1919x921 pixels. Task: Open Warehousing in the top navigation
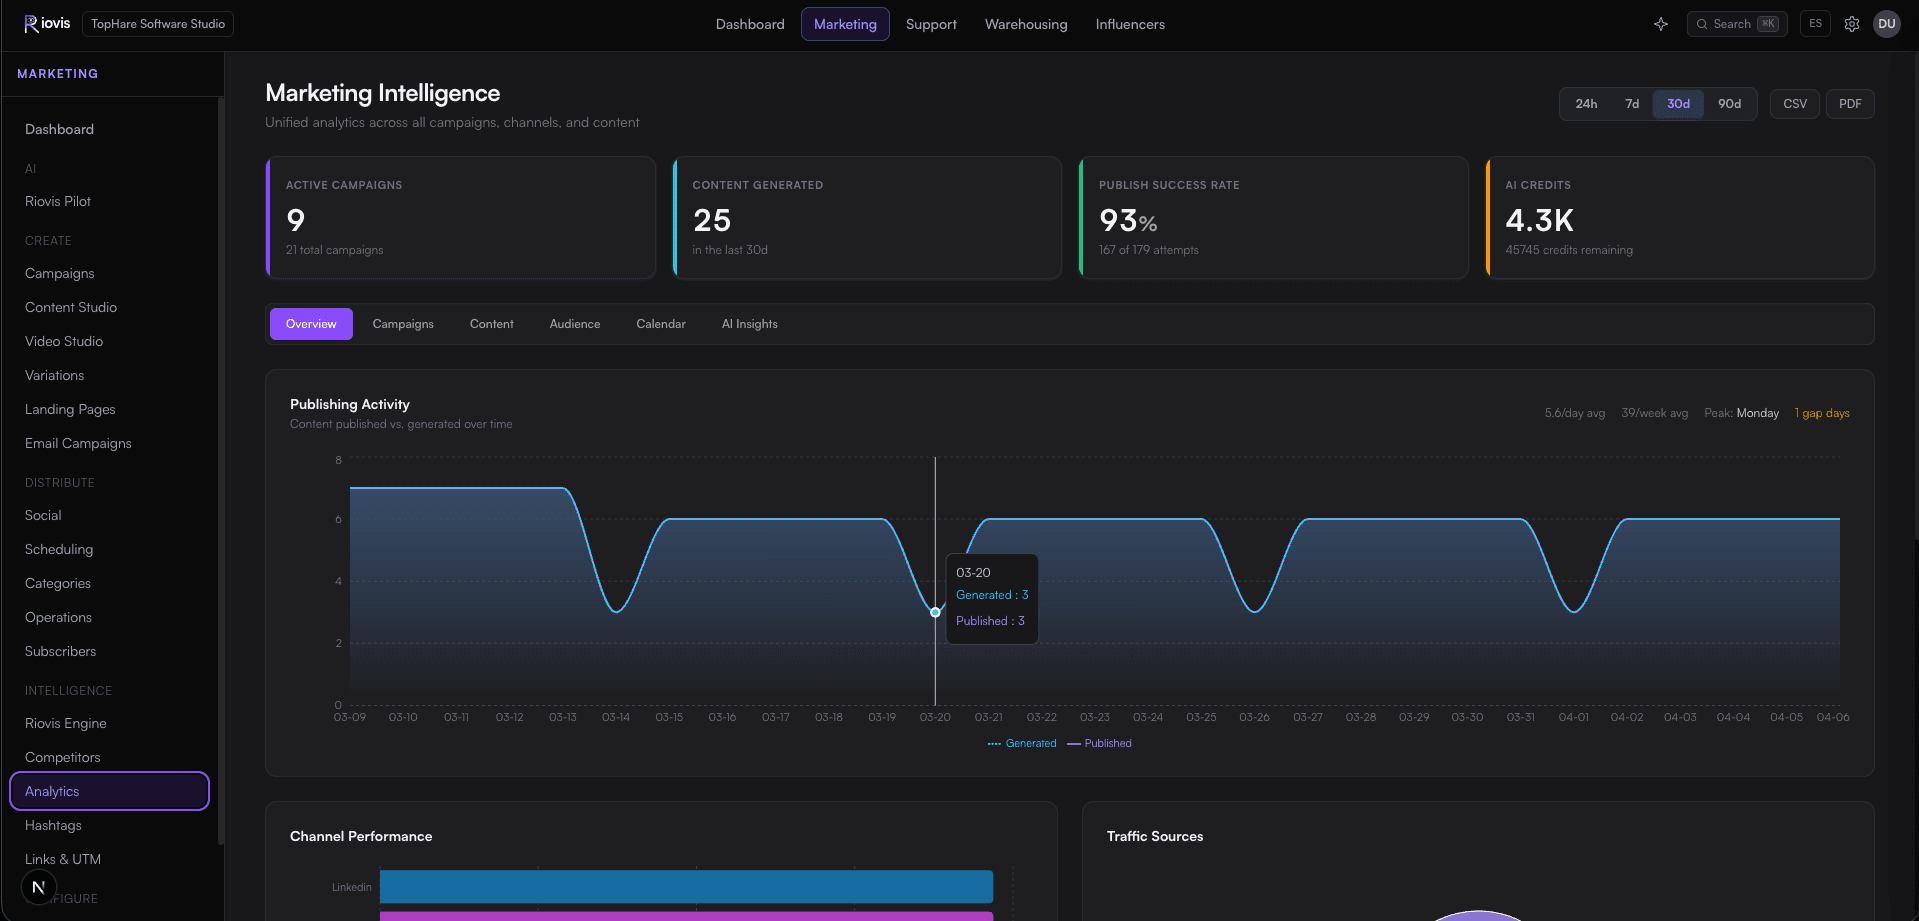pyautogui.click(x=1026, y=24)
